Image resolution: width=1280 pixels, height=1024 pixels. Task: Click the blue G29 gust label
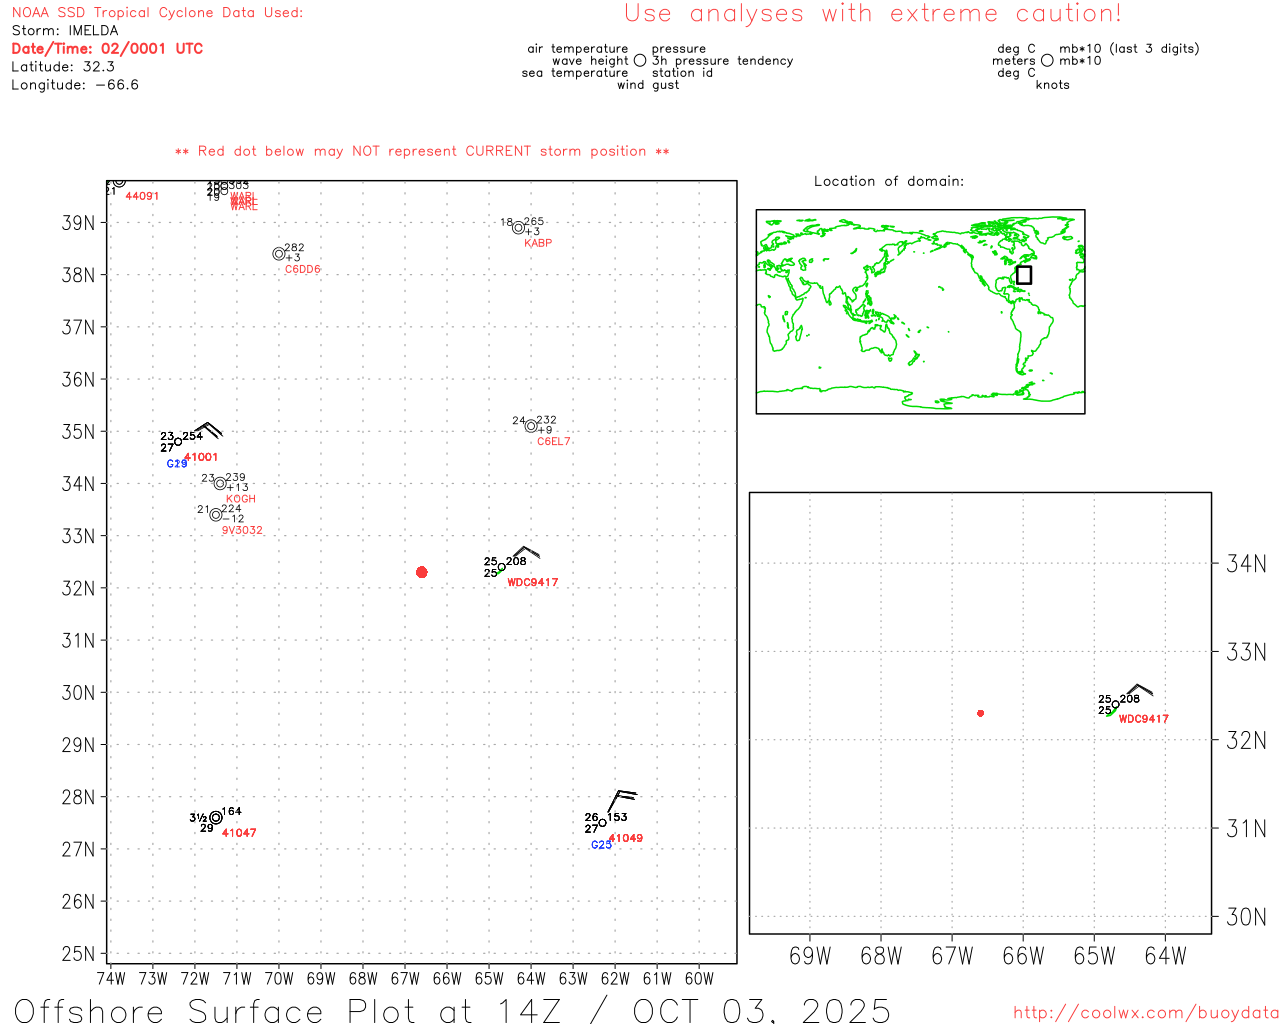tap(177, 464)
